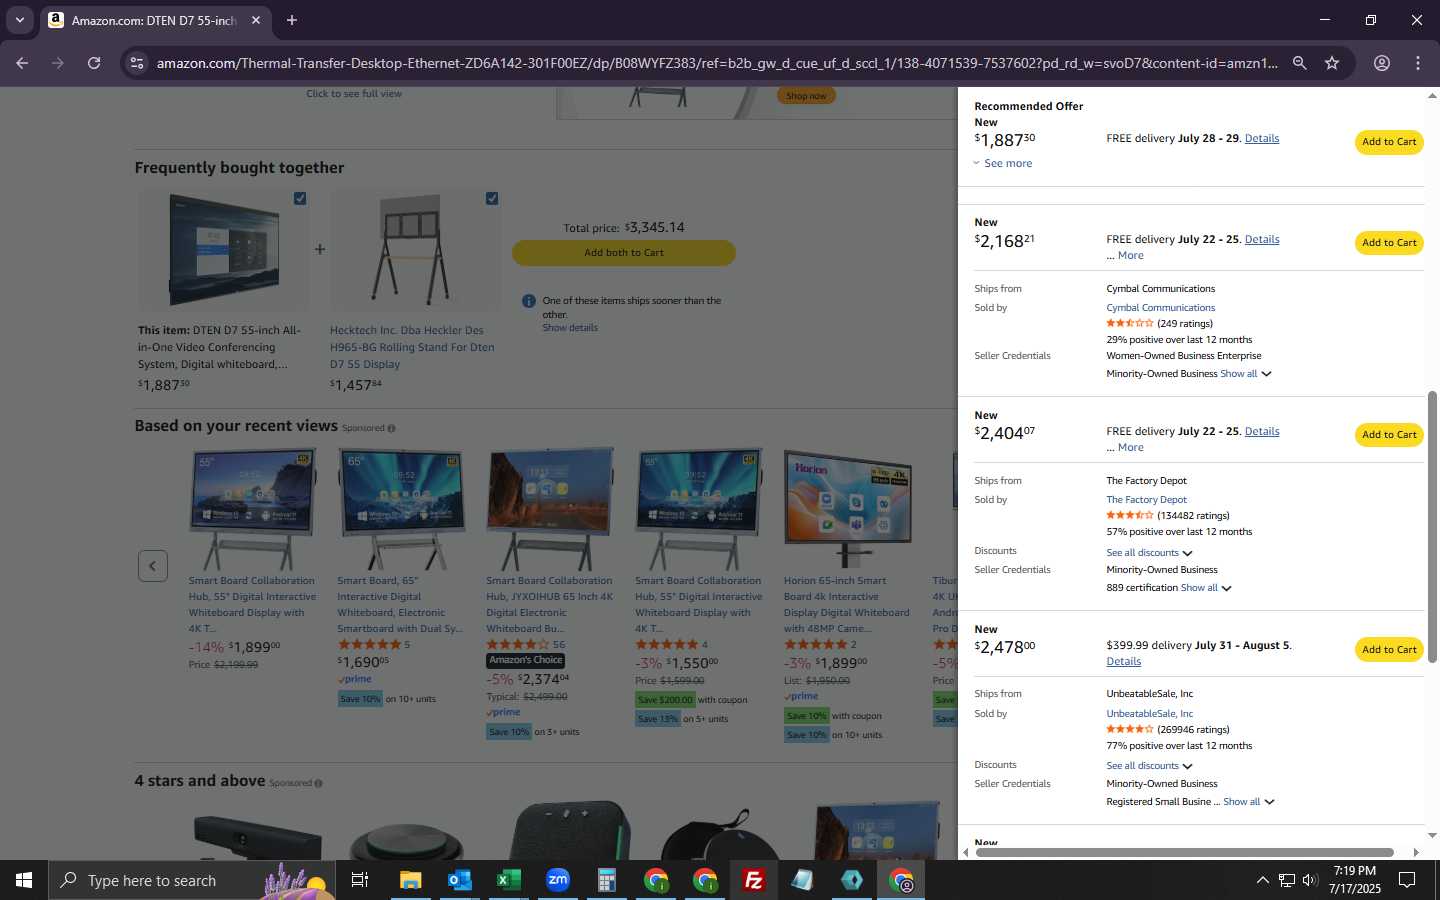Click sponsored info icon near recent views

[x=391, y=428]
